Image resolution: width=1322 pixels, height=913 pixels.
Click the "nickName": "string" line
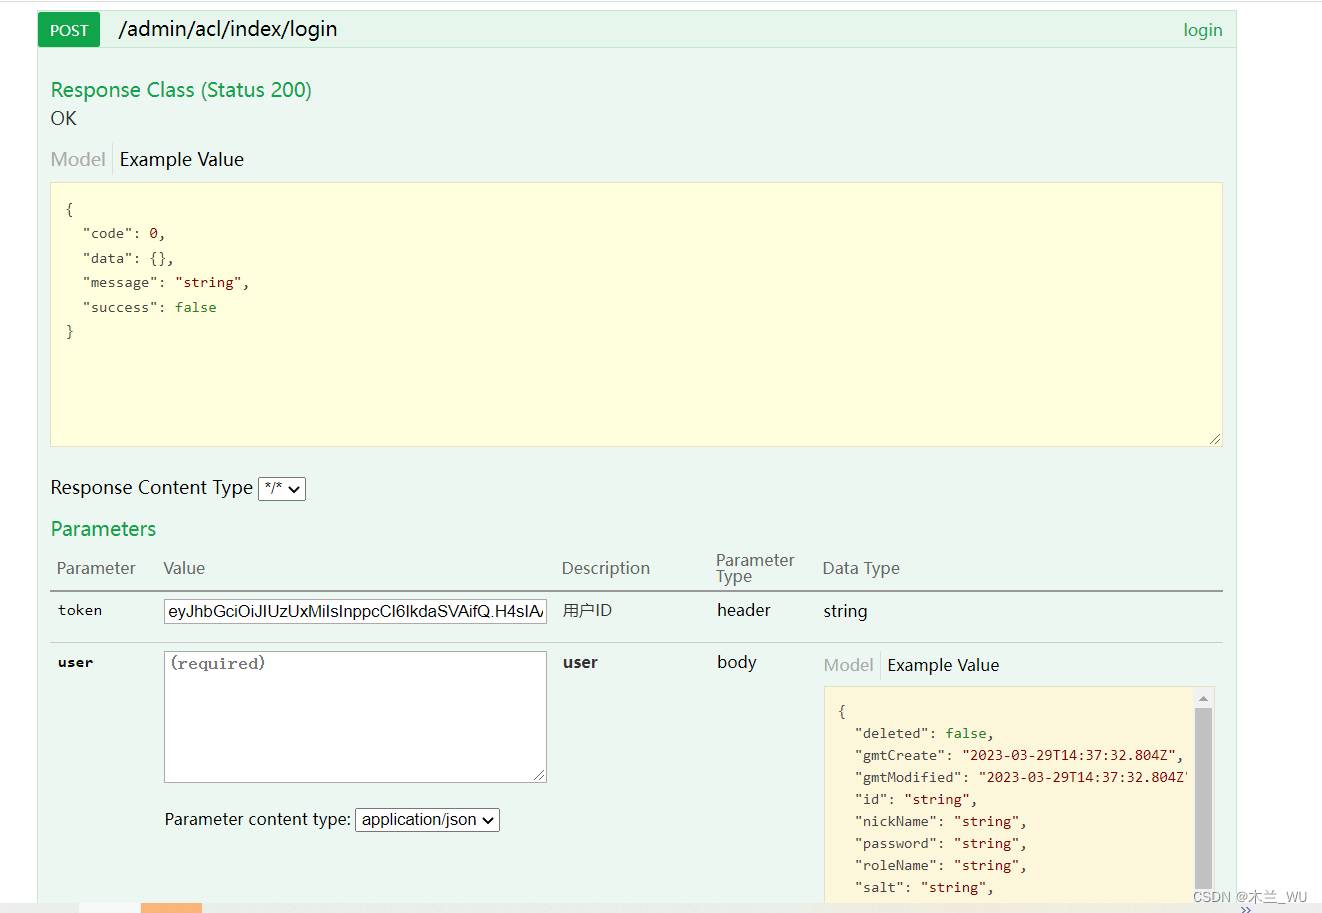click(941, 821)
